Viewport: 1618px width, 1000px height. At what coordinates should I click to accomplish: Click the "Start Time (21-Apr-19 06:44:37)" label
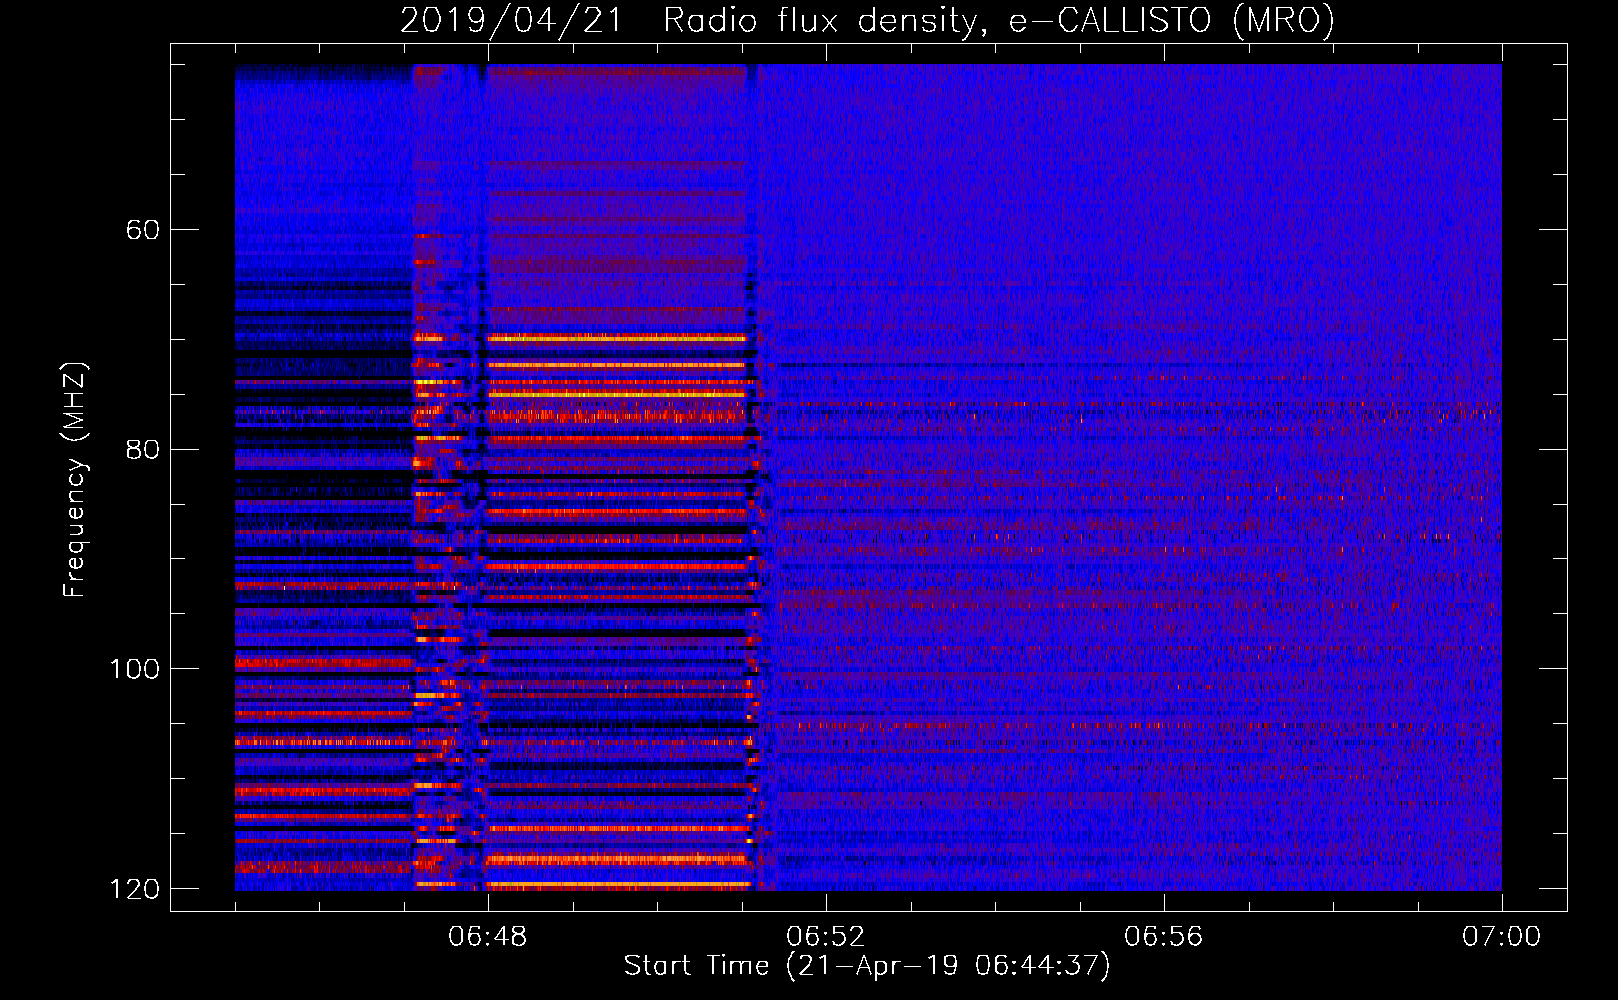[867, 966]
